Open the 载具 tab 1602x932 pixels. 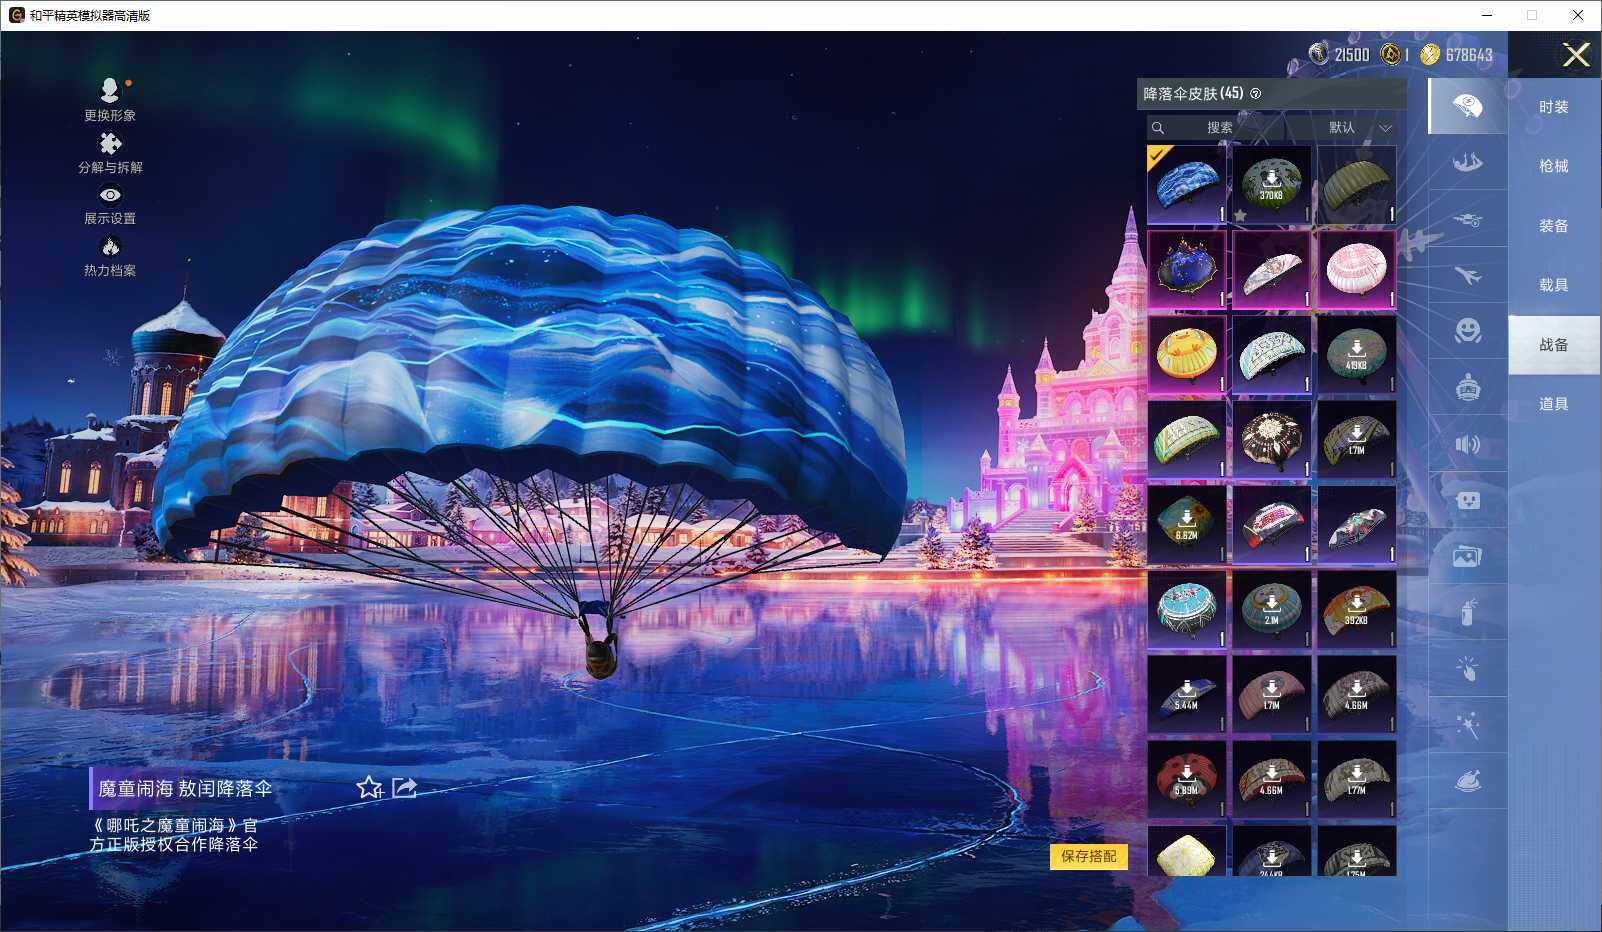[1553, 285]
